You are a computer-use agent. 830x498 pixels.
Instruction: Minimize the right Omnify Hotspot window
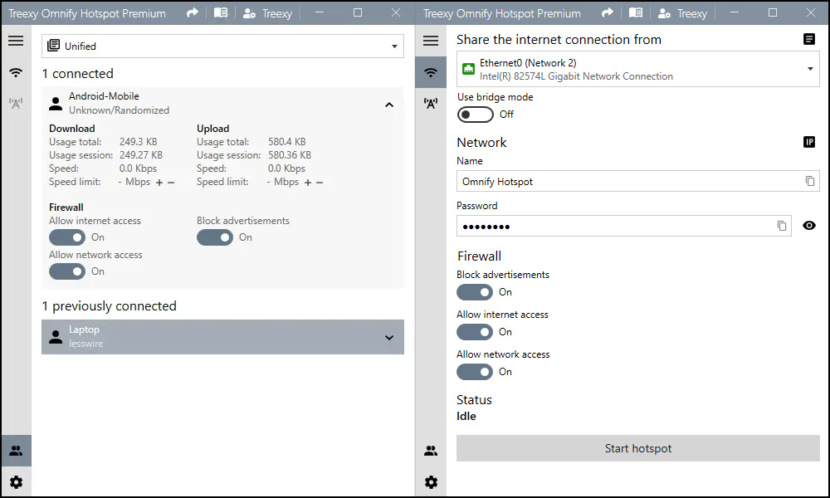click(x=734, y=13)
